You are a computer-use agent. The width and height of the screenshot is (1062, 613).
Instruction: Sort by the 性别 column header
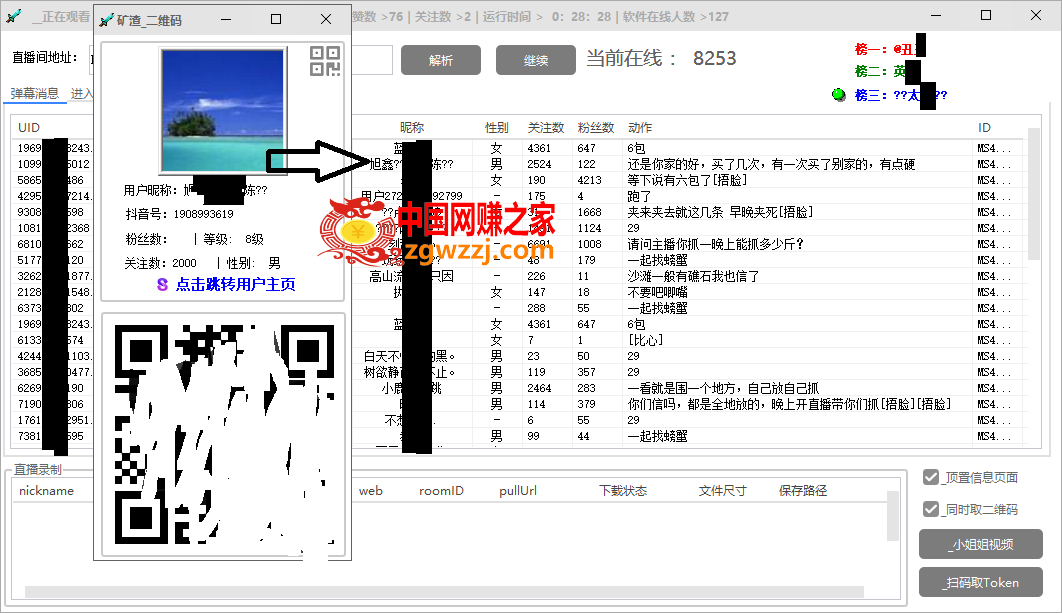[496, 127]
